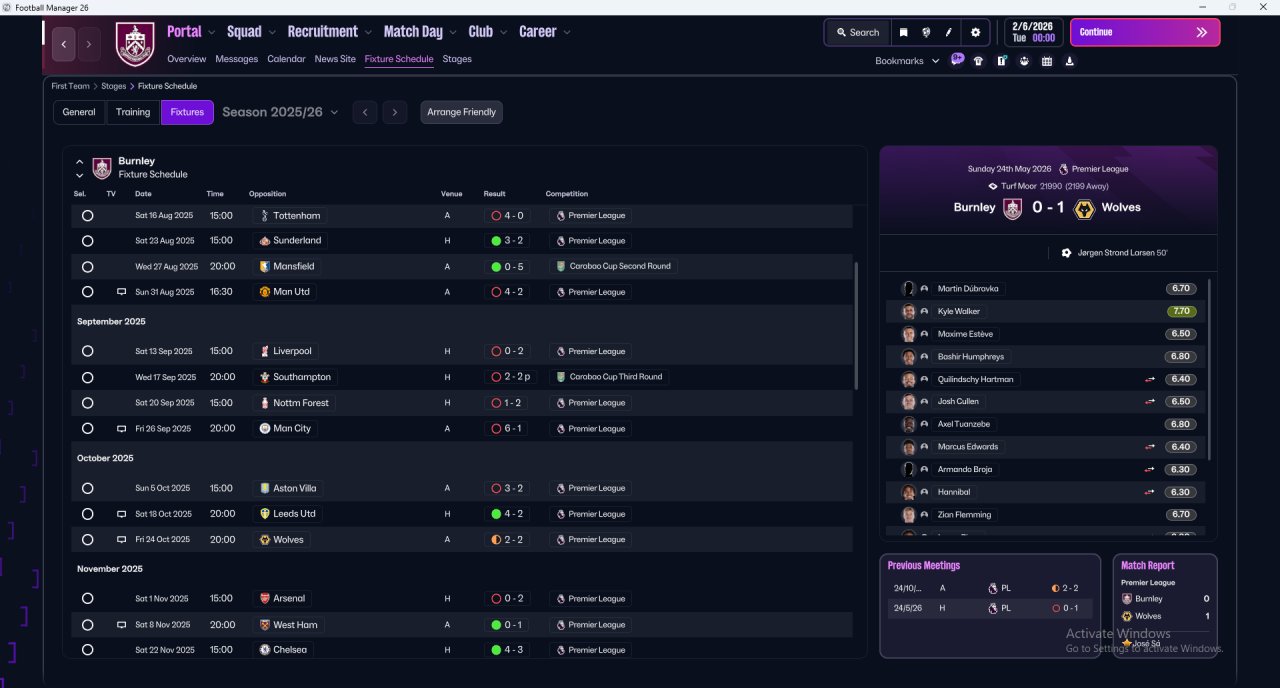
Task: Click the Man City 6 - 1 result
Action: (508, 428)
